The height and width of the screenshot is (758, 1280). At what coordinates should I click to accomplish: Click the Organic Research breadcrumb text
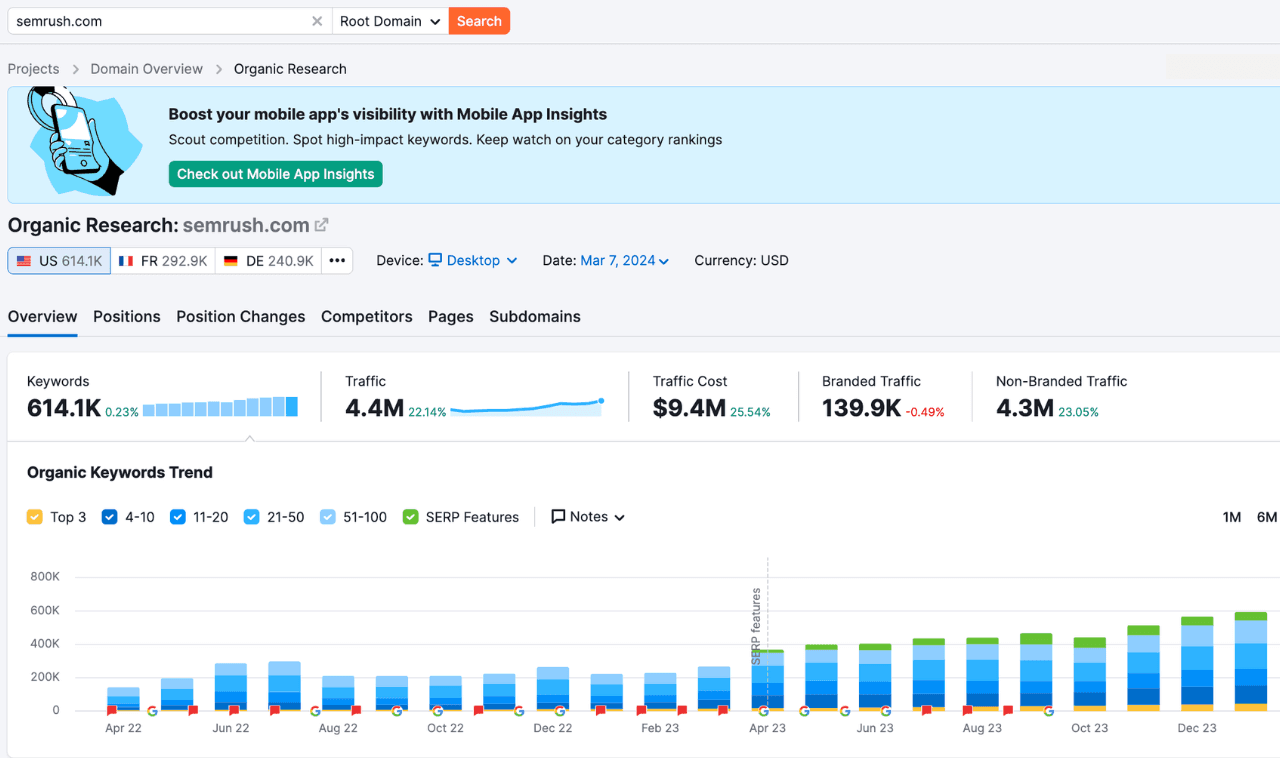coord(290,69)
